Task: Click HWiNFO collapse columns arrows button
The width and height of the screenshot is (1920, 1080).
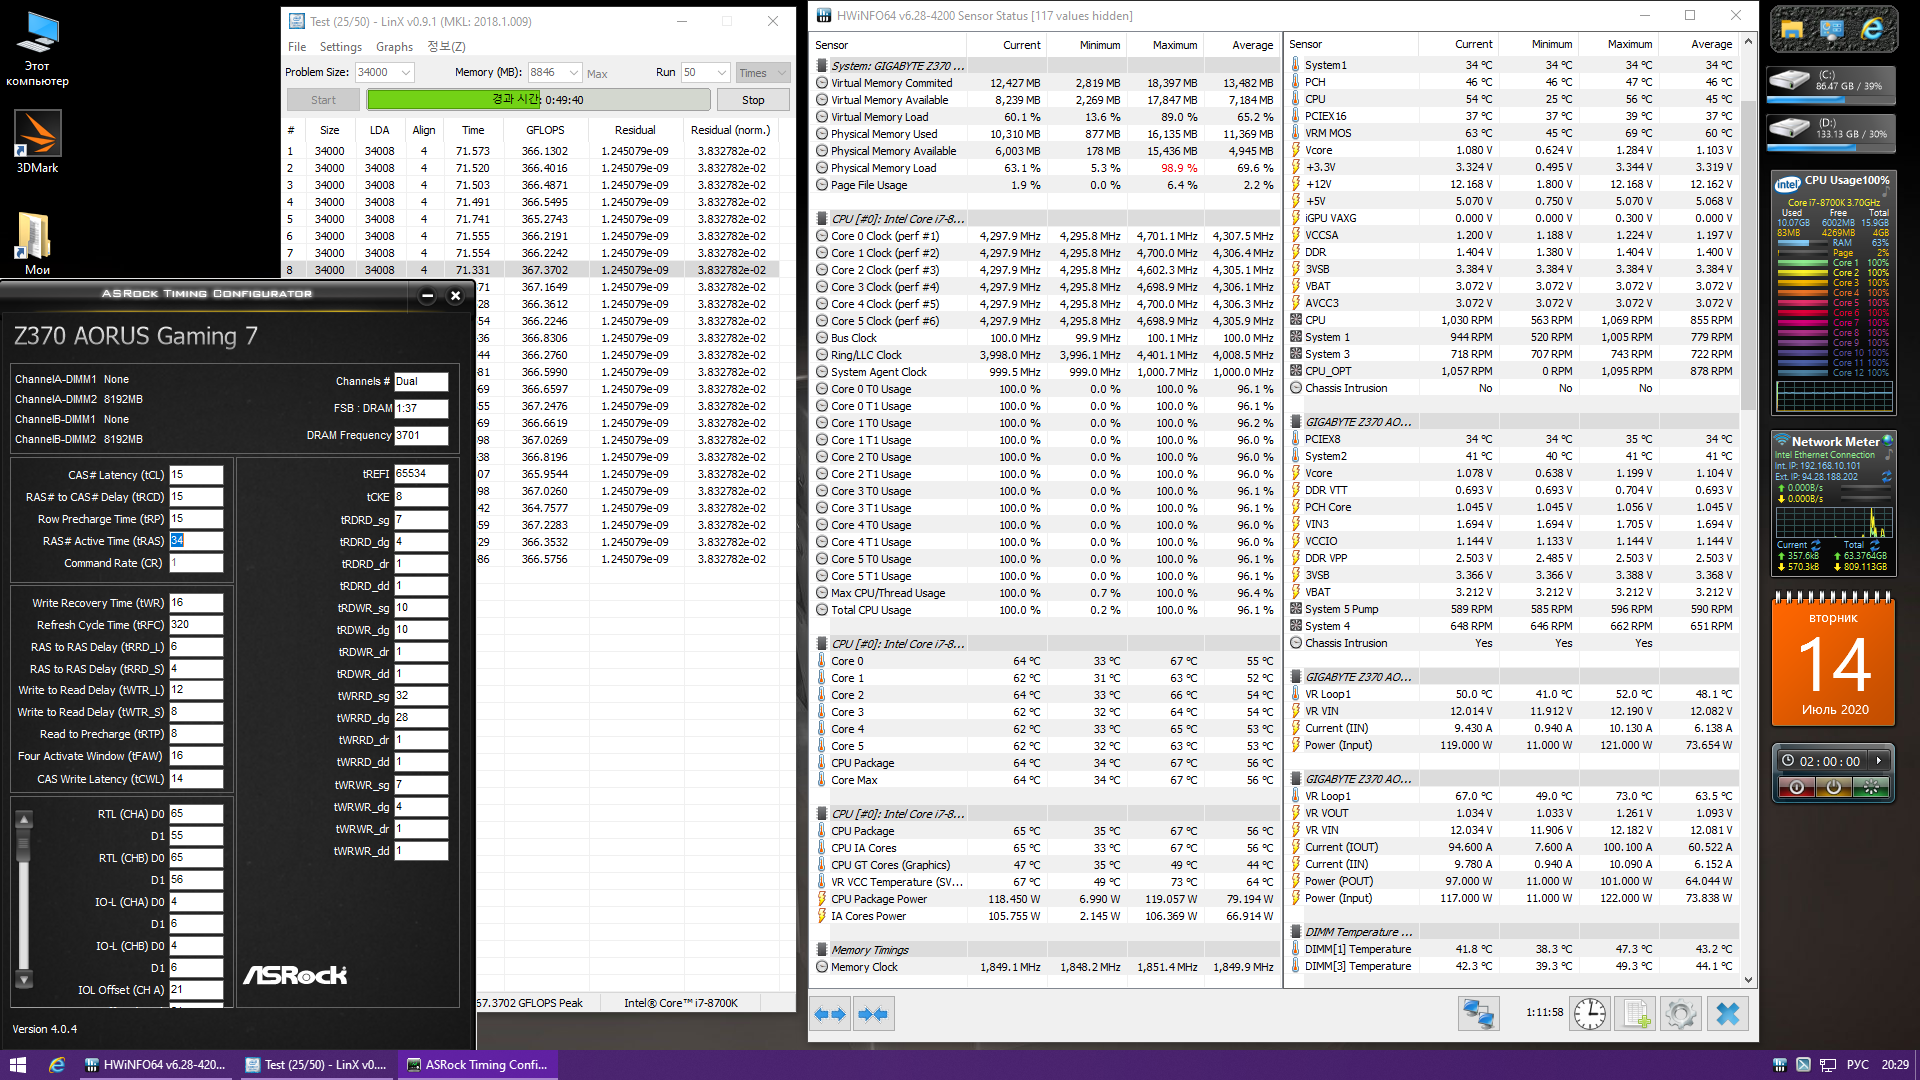Action: point(873,1014)
